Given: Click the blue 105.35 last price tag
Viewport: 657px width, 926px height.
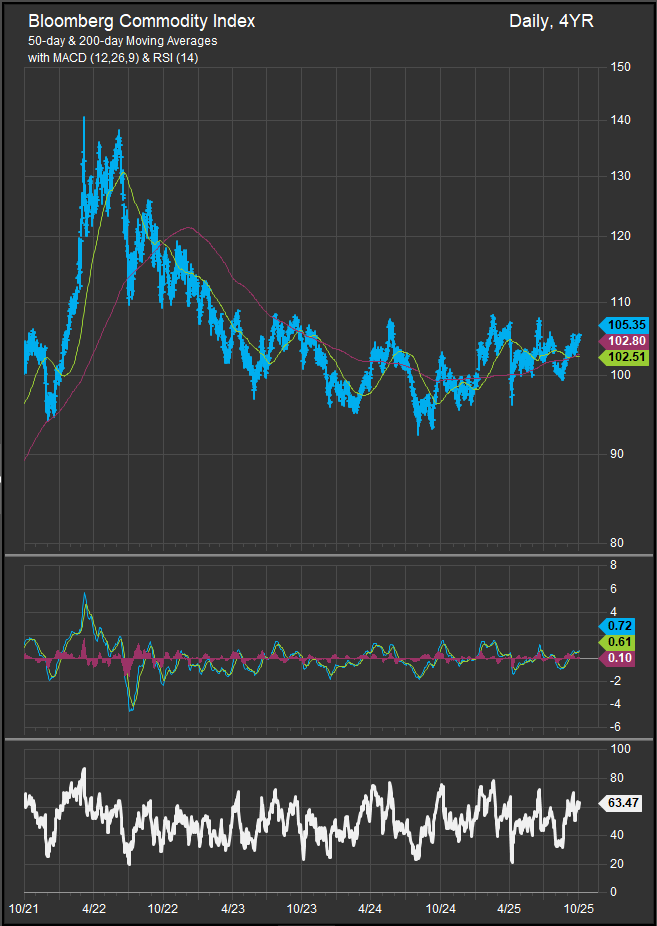Looking at the screenshot, I should (623, 325).
